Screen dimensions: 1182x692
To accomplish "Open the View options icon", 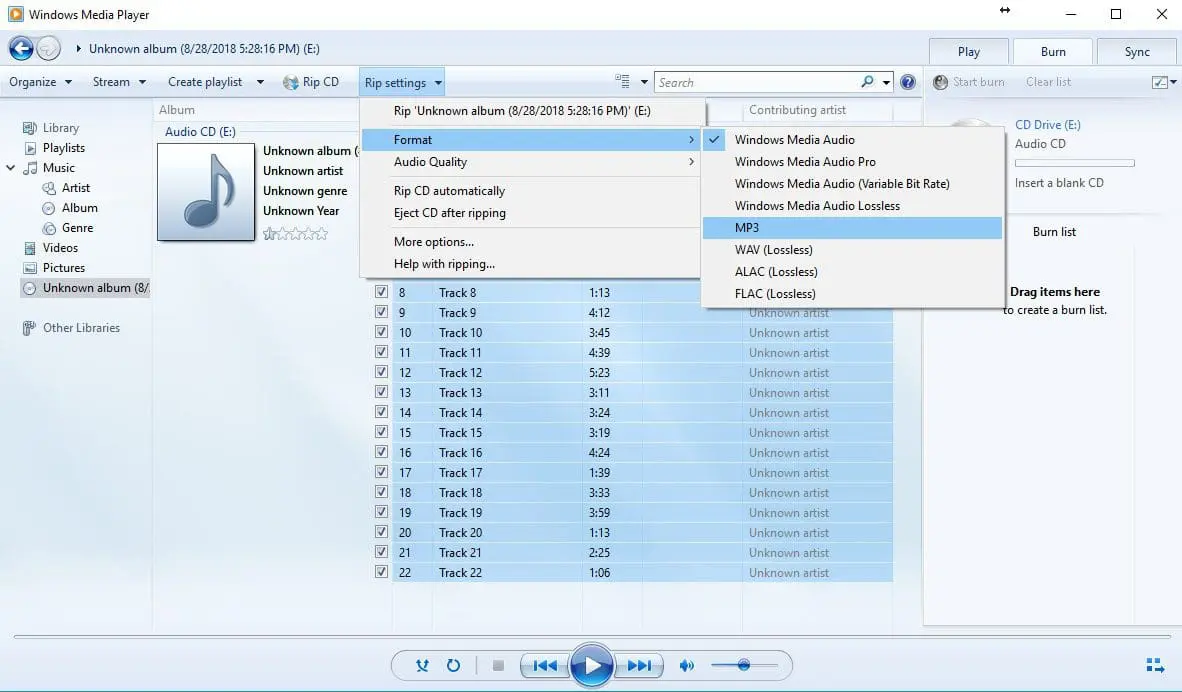I will point(623,81).
